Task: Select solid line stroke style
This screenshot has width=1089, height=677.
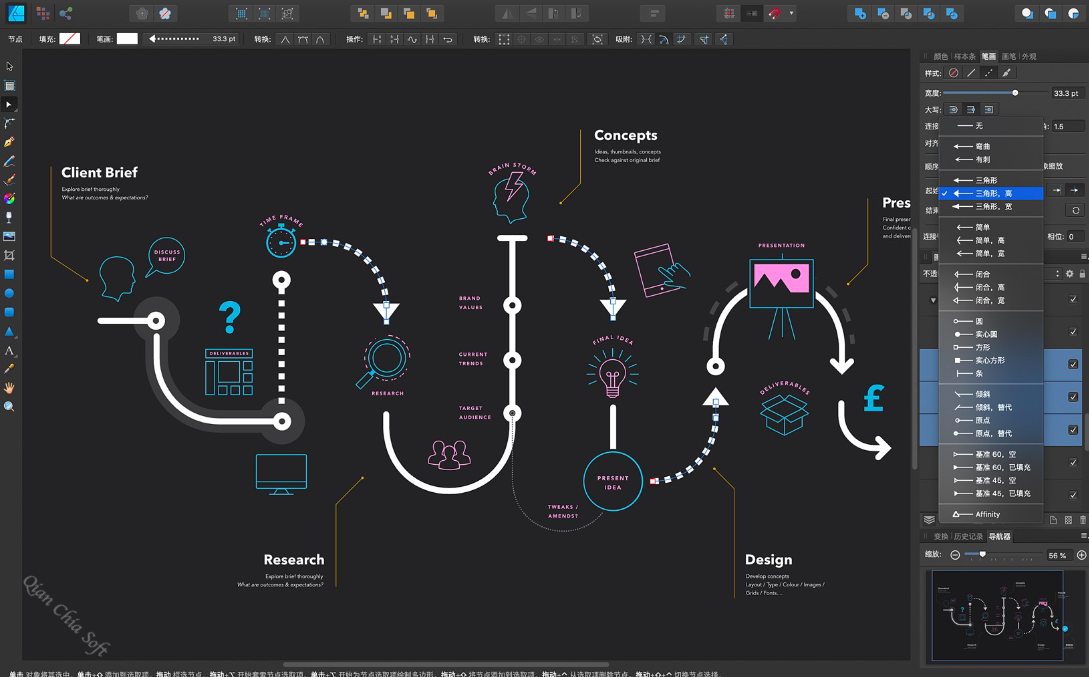Action: click(x=971, y=73)
